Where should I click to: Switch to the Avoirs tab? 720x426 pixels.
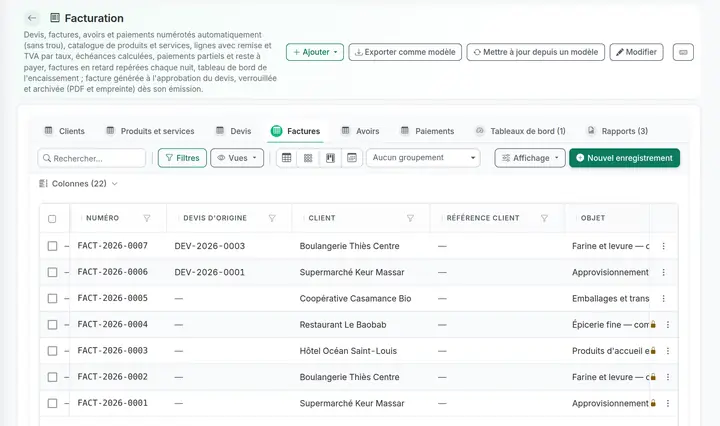[360, 131]
